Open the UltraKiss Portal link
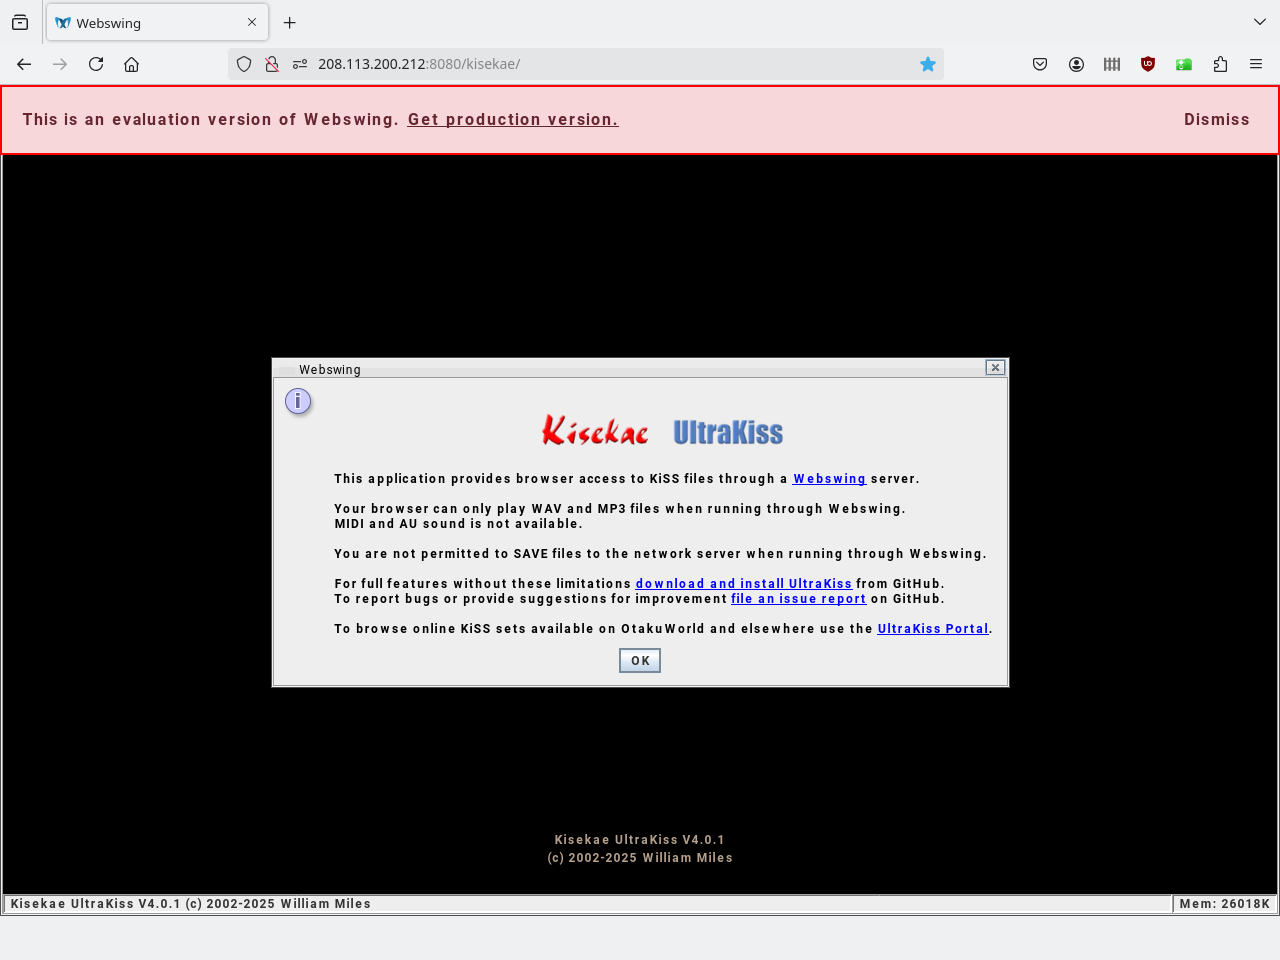 pyautogui.click(x=933, y=629)
